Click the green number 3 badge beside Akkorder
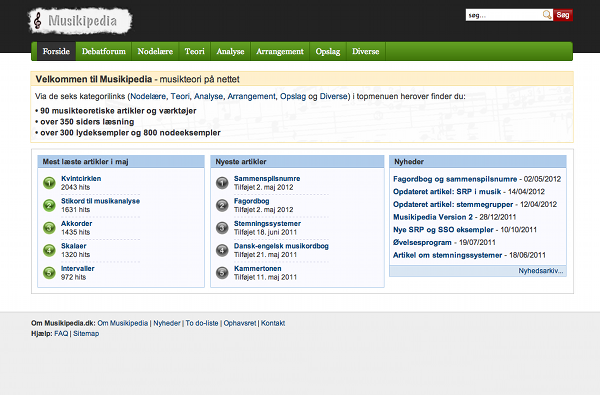The image size is (600, 395). pos(49,228)
